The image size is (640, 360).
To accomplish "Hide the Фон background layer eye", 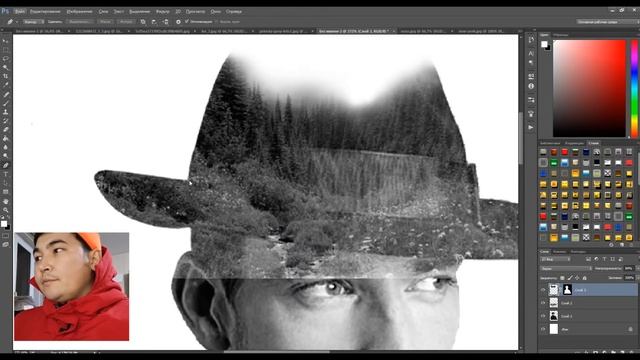I will pos(543,329).
